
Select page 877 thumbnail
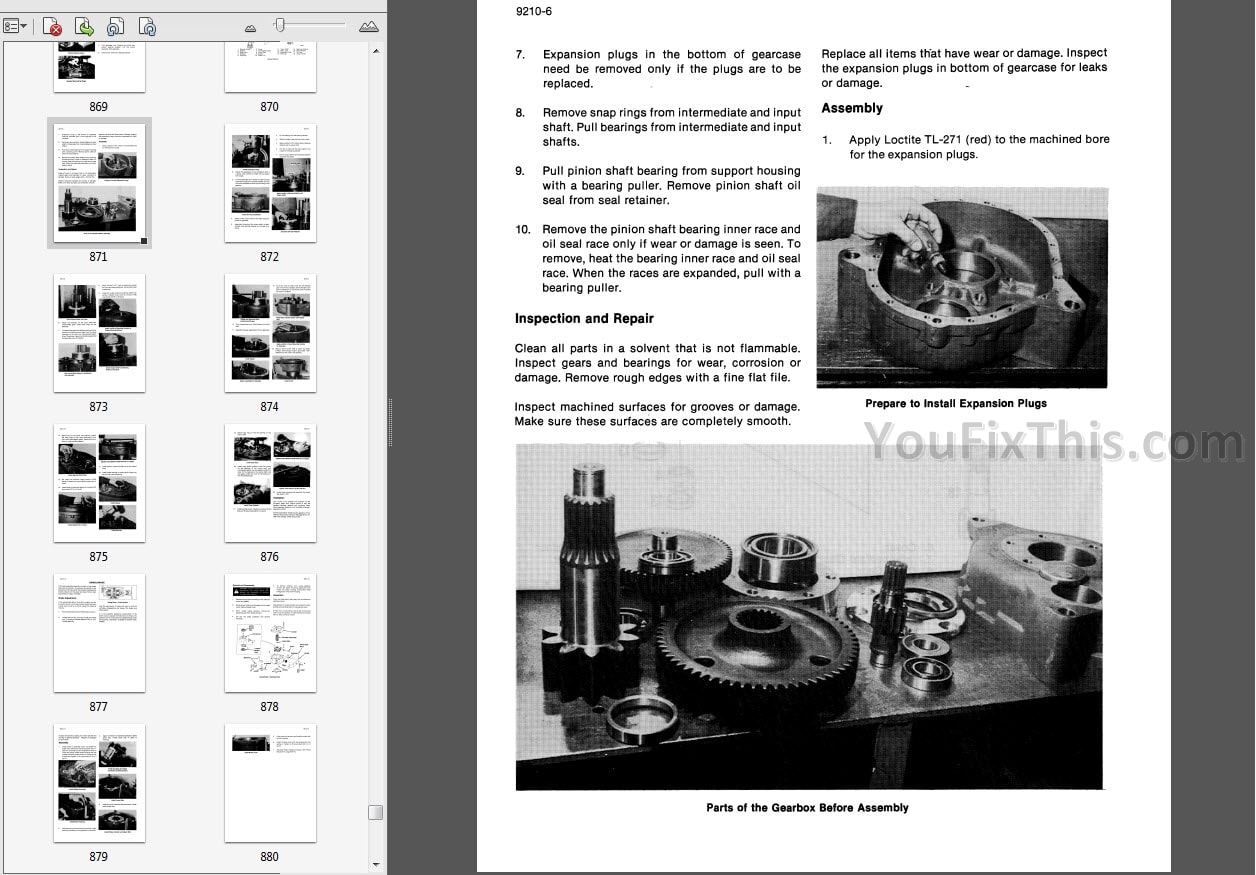pyautogui.click(x=98, y=632)
